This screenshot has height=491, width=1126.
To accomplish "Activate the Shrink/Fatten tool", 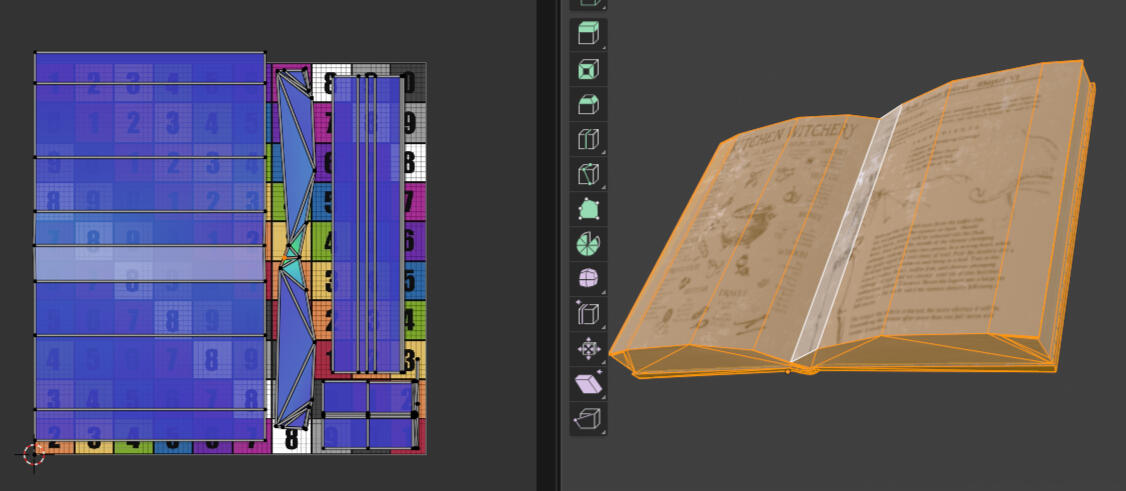I will click(x=588, y=349).
